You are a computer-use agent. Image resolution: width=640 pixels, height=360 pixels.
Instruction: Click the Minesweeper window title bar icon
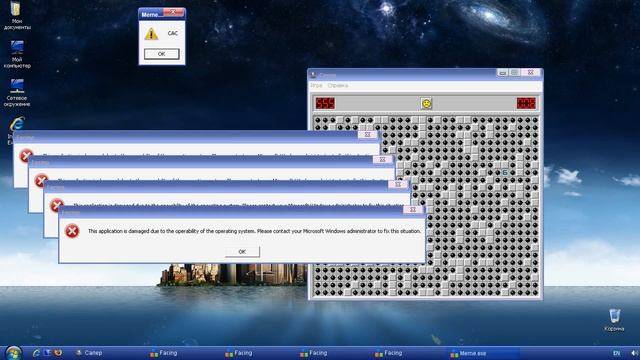point(313,75)
